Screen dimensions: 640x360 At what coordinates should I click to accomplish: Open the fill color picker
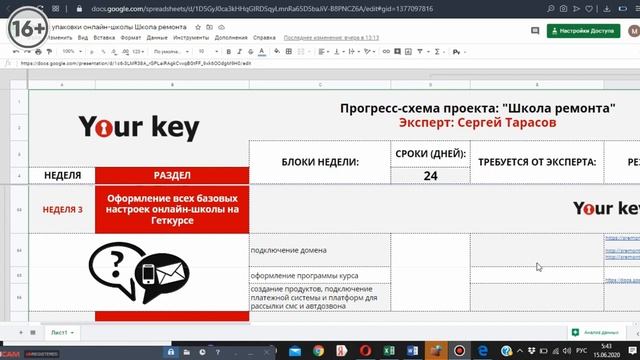coord(277,51)
